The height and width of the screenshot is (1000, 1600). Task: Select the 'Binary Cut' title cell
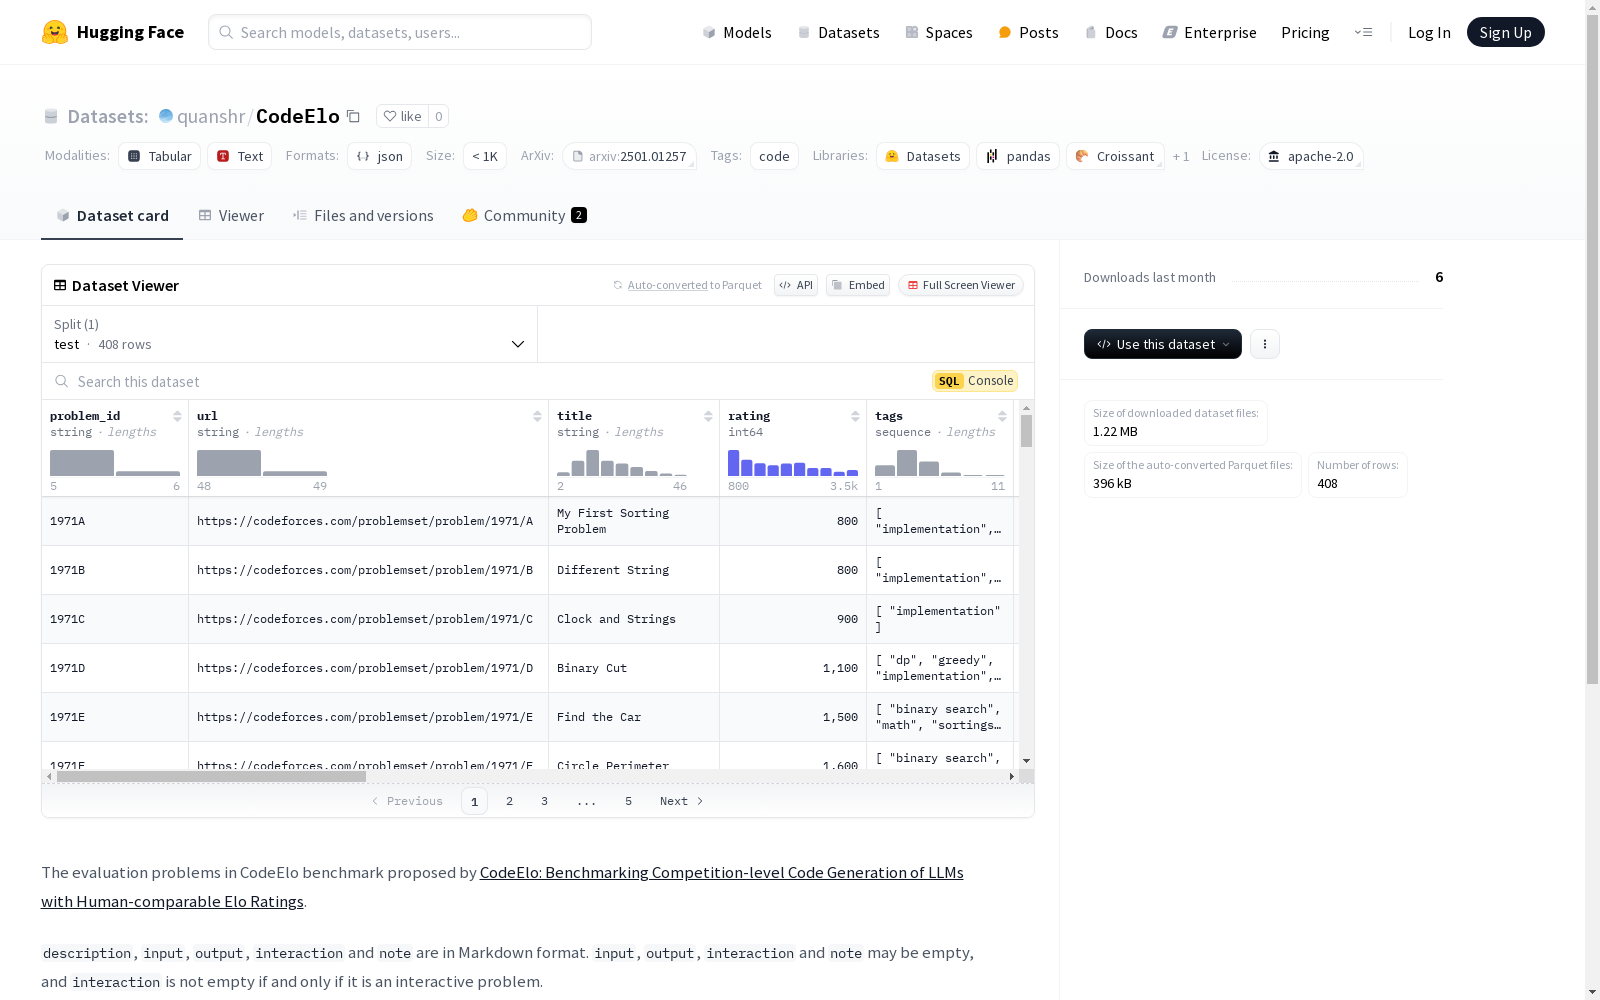634,668
